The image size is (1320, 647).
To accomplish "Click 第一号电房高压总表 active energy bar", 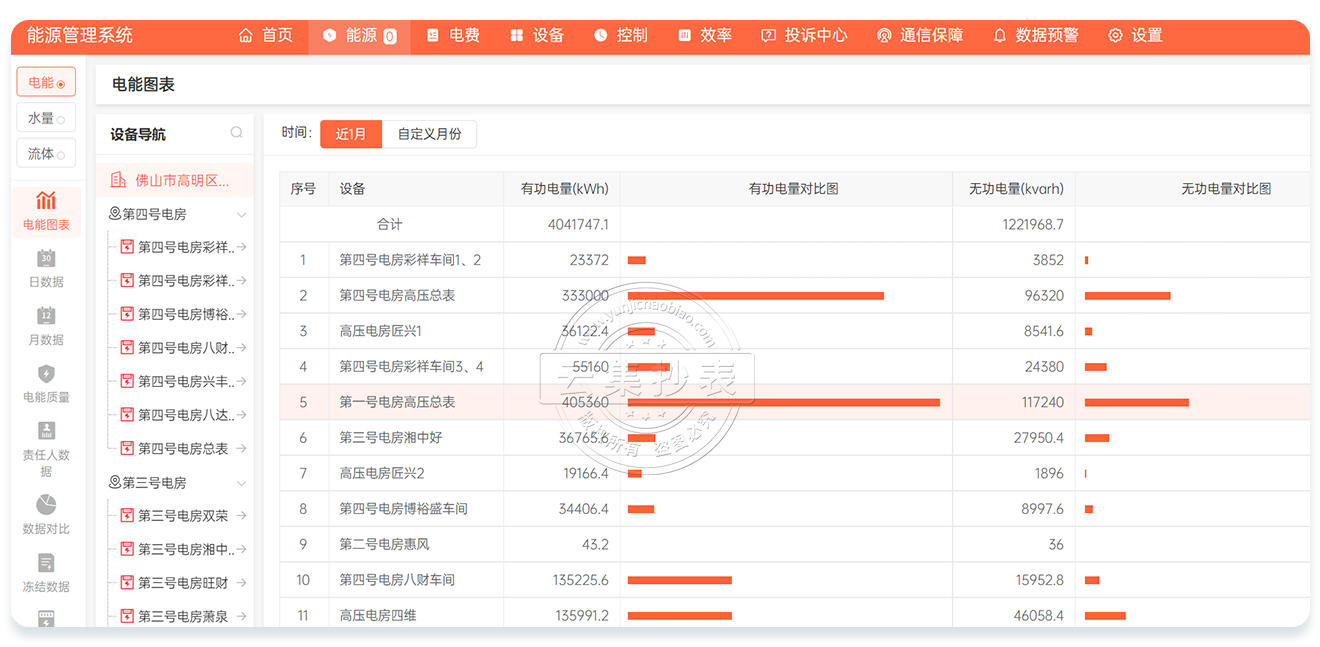I will click(x=783, y=402).
